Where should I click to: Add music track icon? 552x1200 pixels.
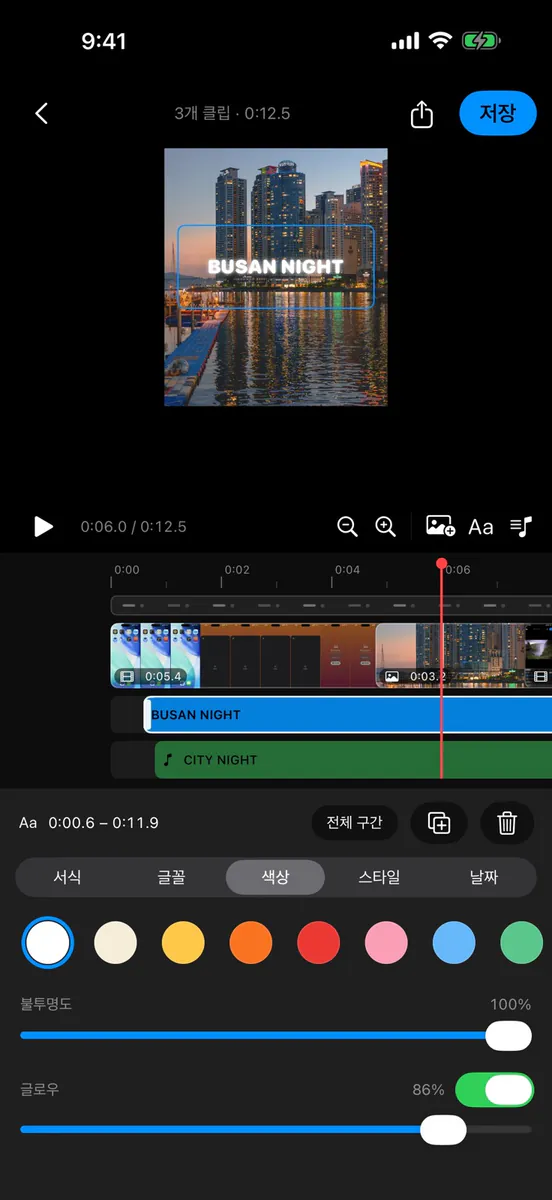click(521, 526)
